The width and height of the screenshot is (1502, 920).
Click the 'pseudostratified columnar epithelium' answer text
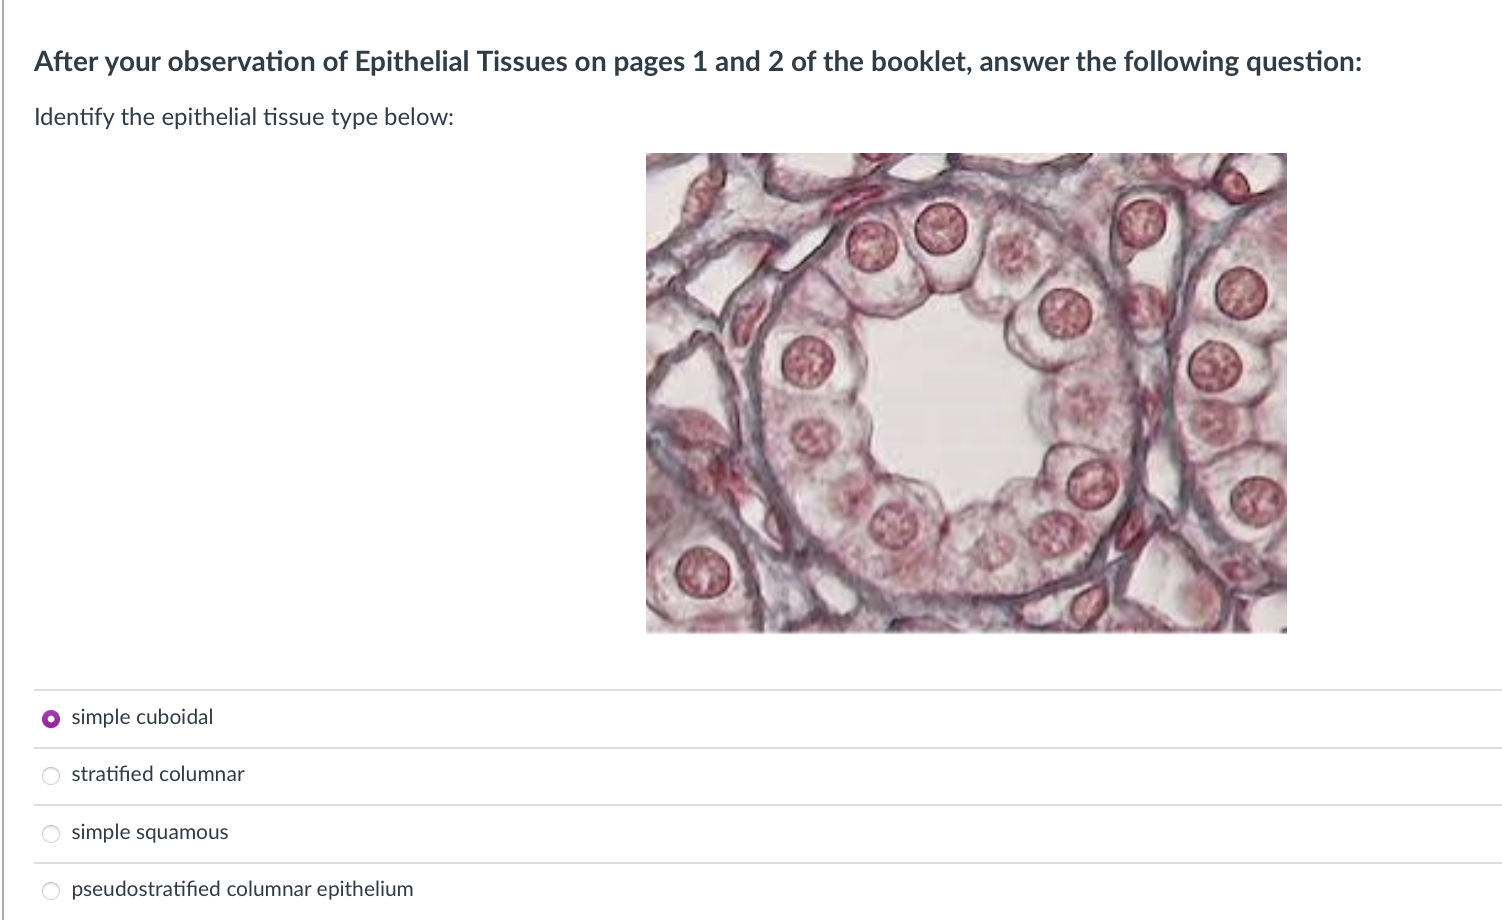point(242,889)
